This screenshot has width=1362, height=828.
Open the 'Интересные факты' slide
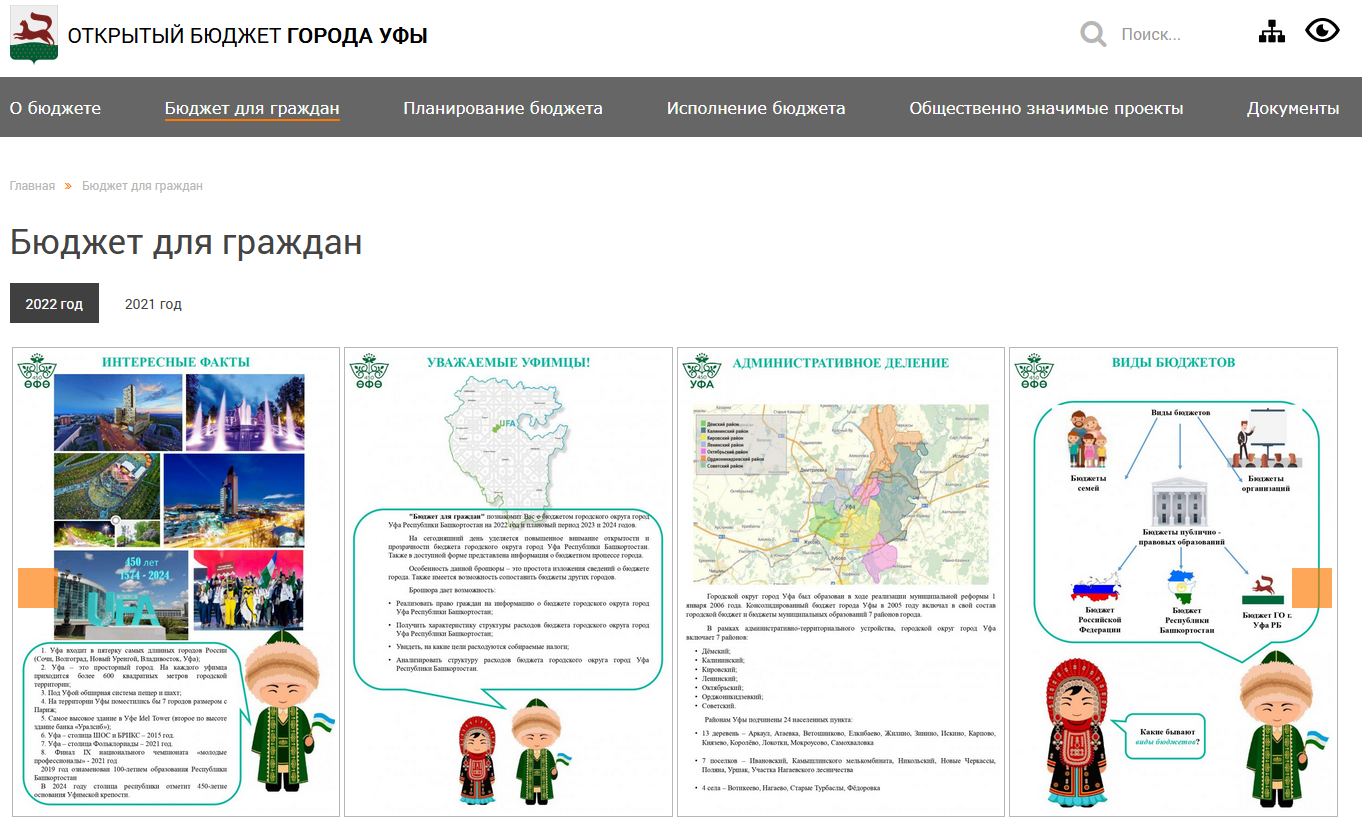coord(176,582)
